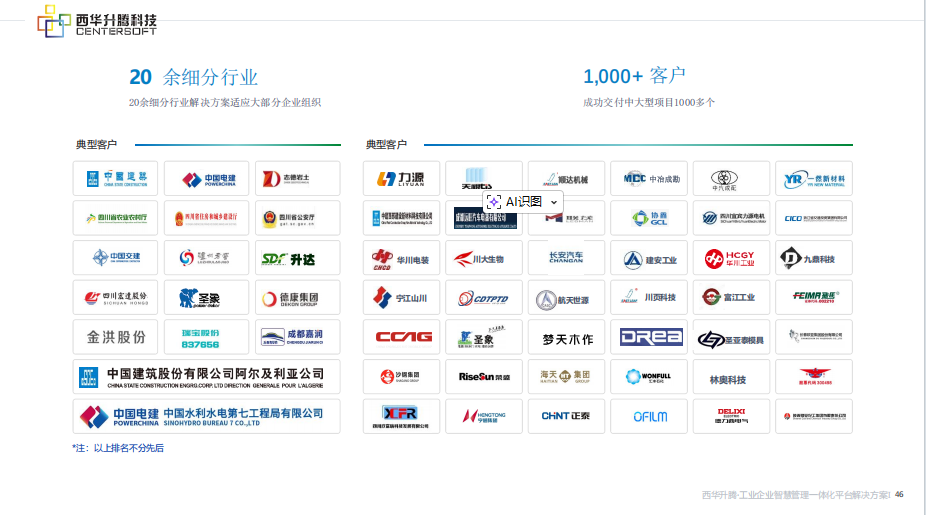Select the DREA logo tile
This screenshot has width=926, height=515.
coord(649,337)
